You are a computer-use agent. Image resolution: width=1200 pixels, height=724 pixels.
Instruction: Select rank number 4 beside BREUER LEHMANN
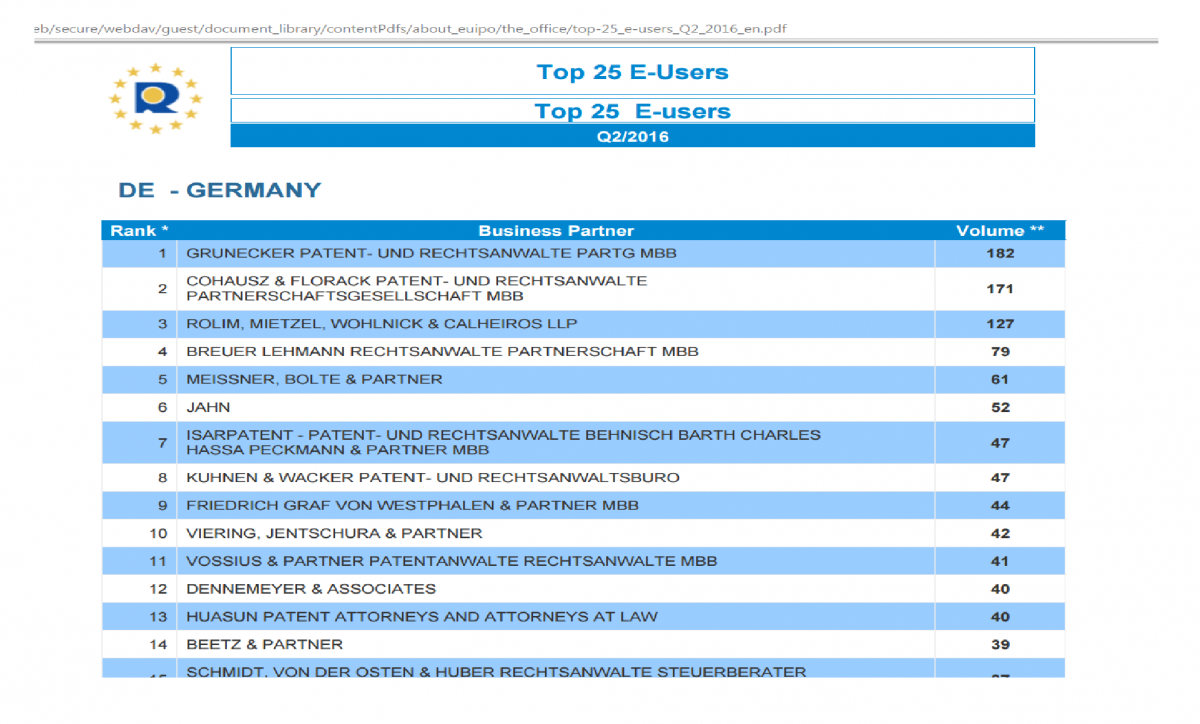[162, 351]
